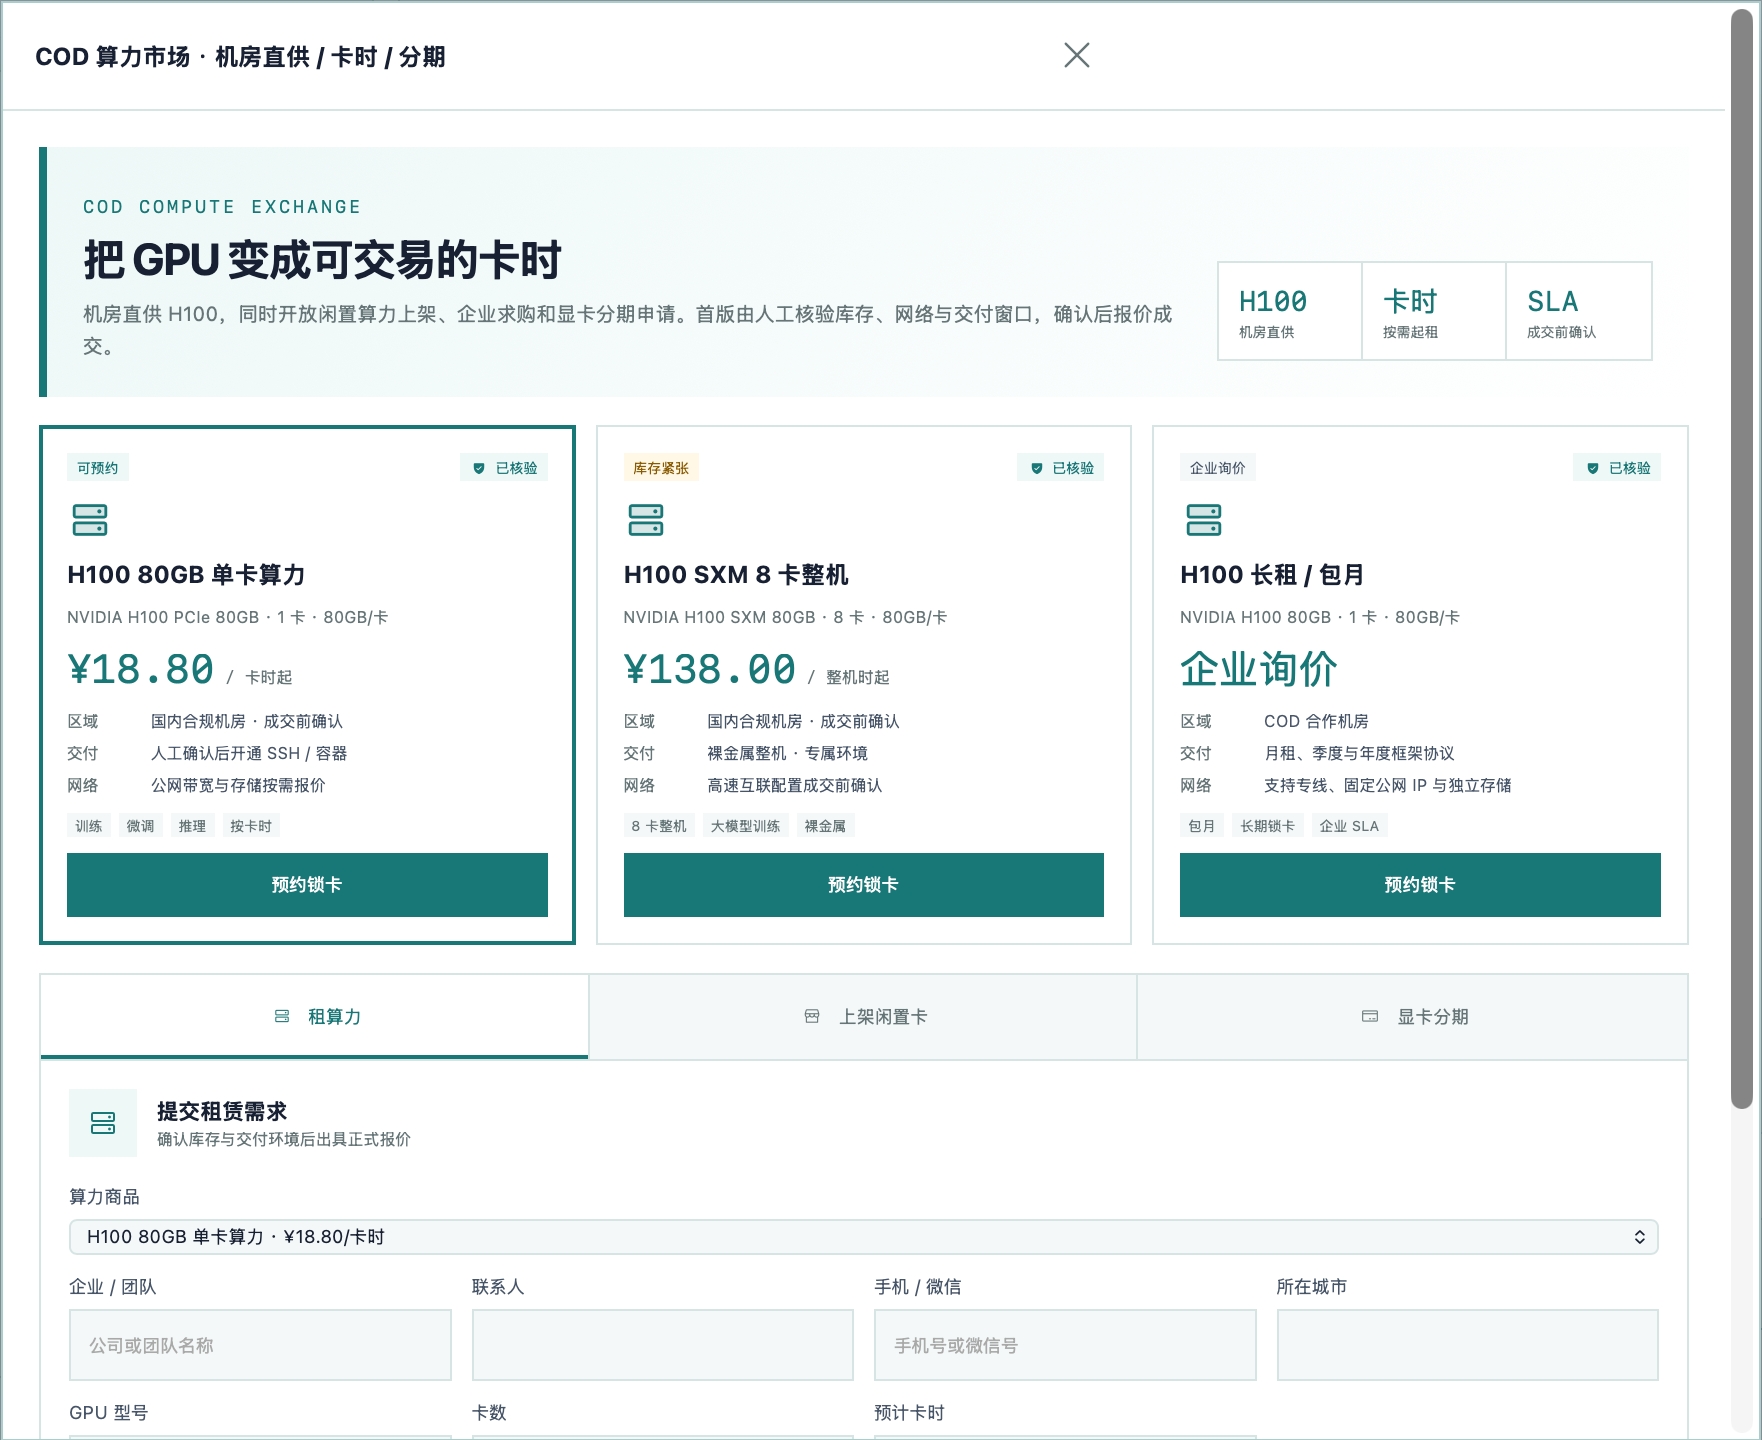
Task: Click the large 企业询价 price text
Action: coord(1259,669)
